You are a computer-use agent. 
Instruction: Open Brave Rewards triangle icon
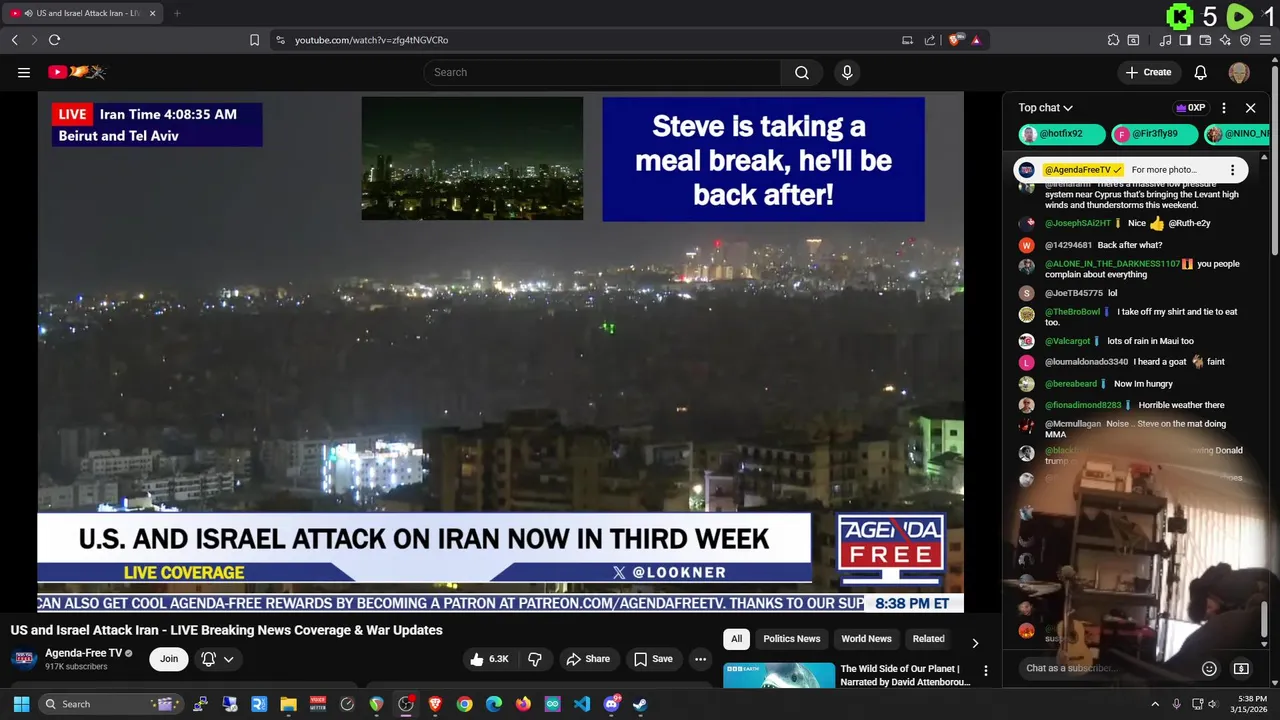(976, 40)
